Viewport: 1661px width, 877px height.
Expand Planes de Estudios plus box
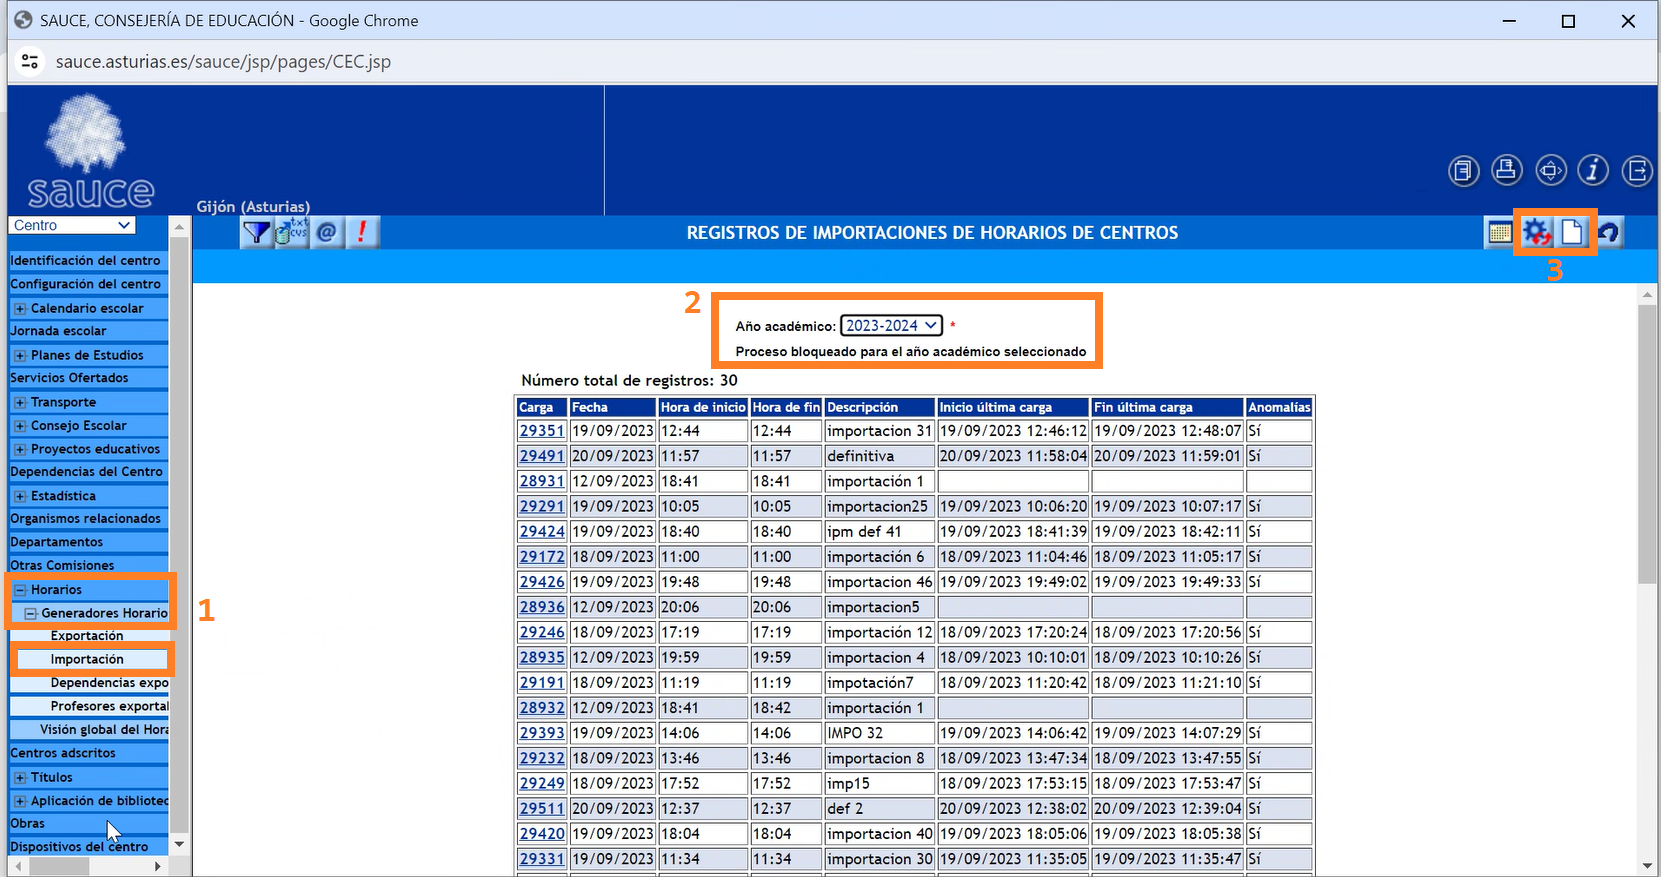click(20, 356)
